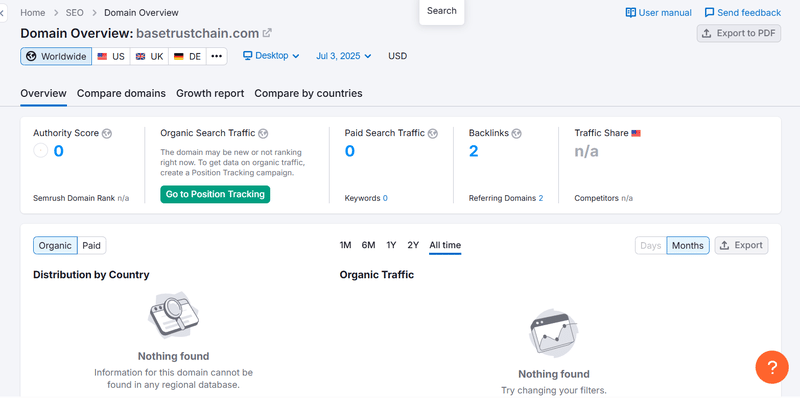
Task: Select the All time range
Action: [x=445, y=245]
